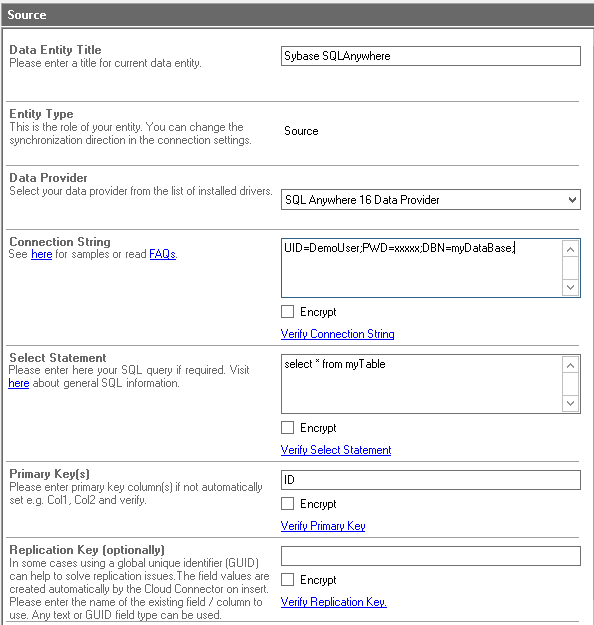This screenshot has height=625, width=594.
Task: Click the 'Connection String' heading label
Action: click(x=60, y=242)
